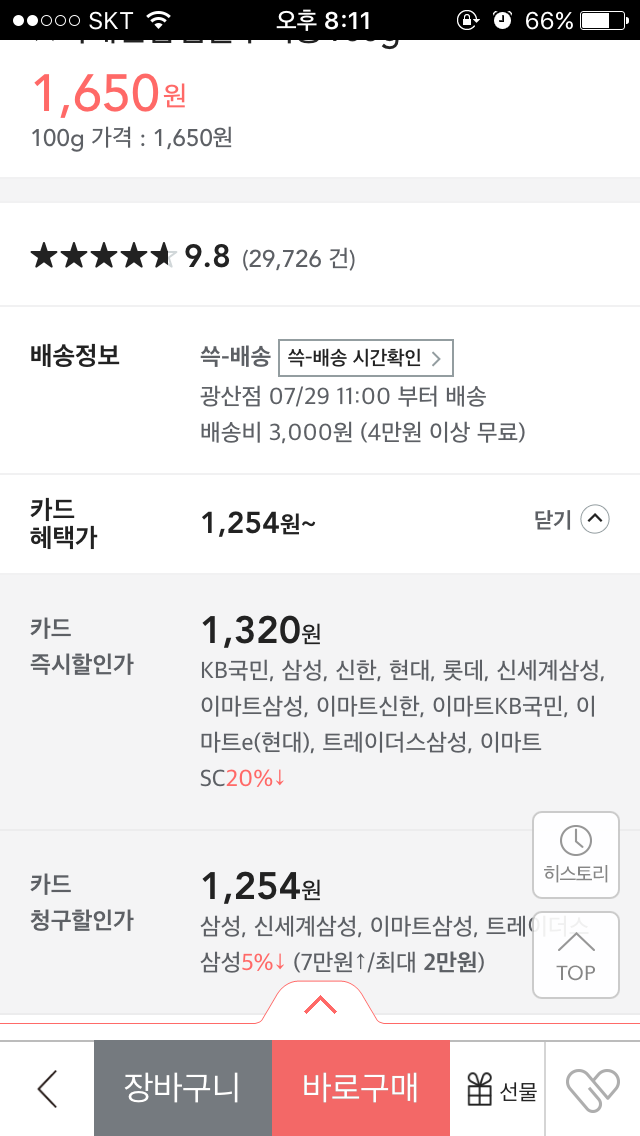Open the 히스토리 clock button
Image resolution: width=640 pixels, height=1136 pixels.
point(576,853)
